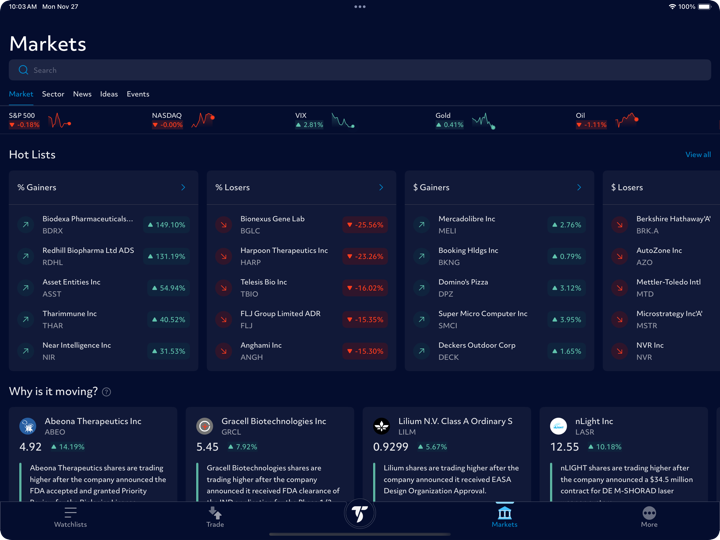The width and height of the screenshot is (720, 540).
Task: Switch to the News tab
Action: click(82, 94)
